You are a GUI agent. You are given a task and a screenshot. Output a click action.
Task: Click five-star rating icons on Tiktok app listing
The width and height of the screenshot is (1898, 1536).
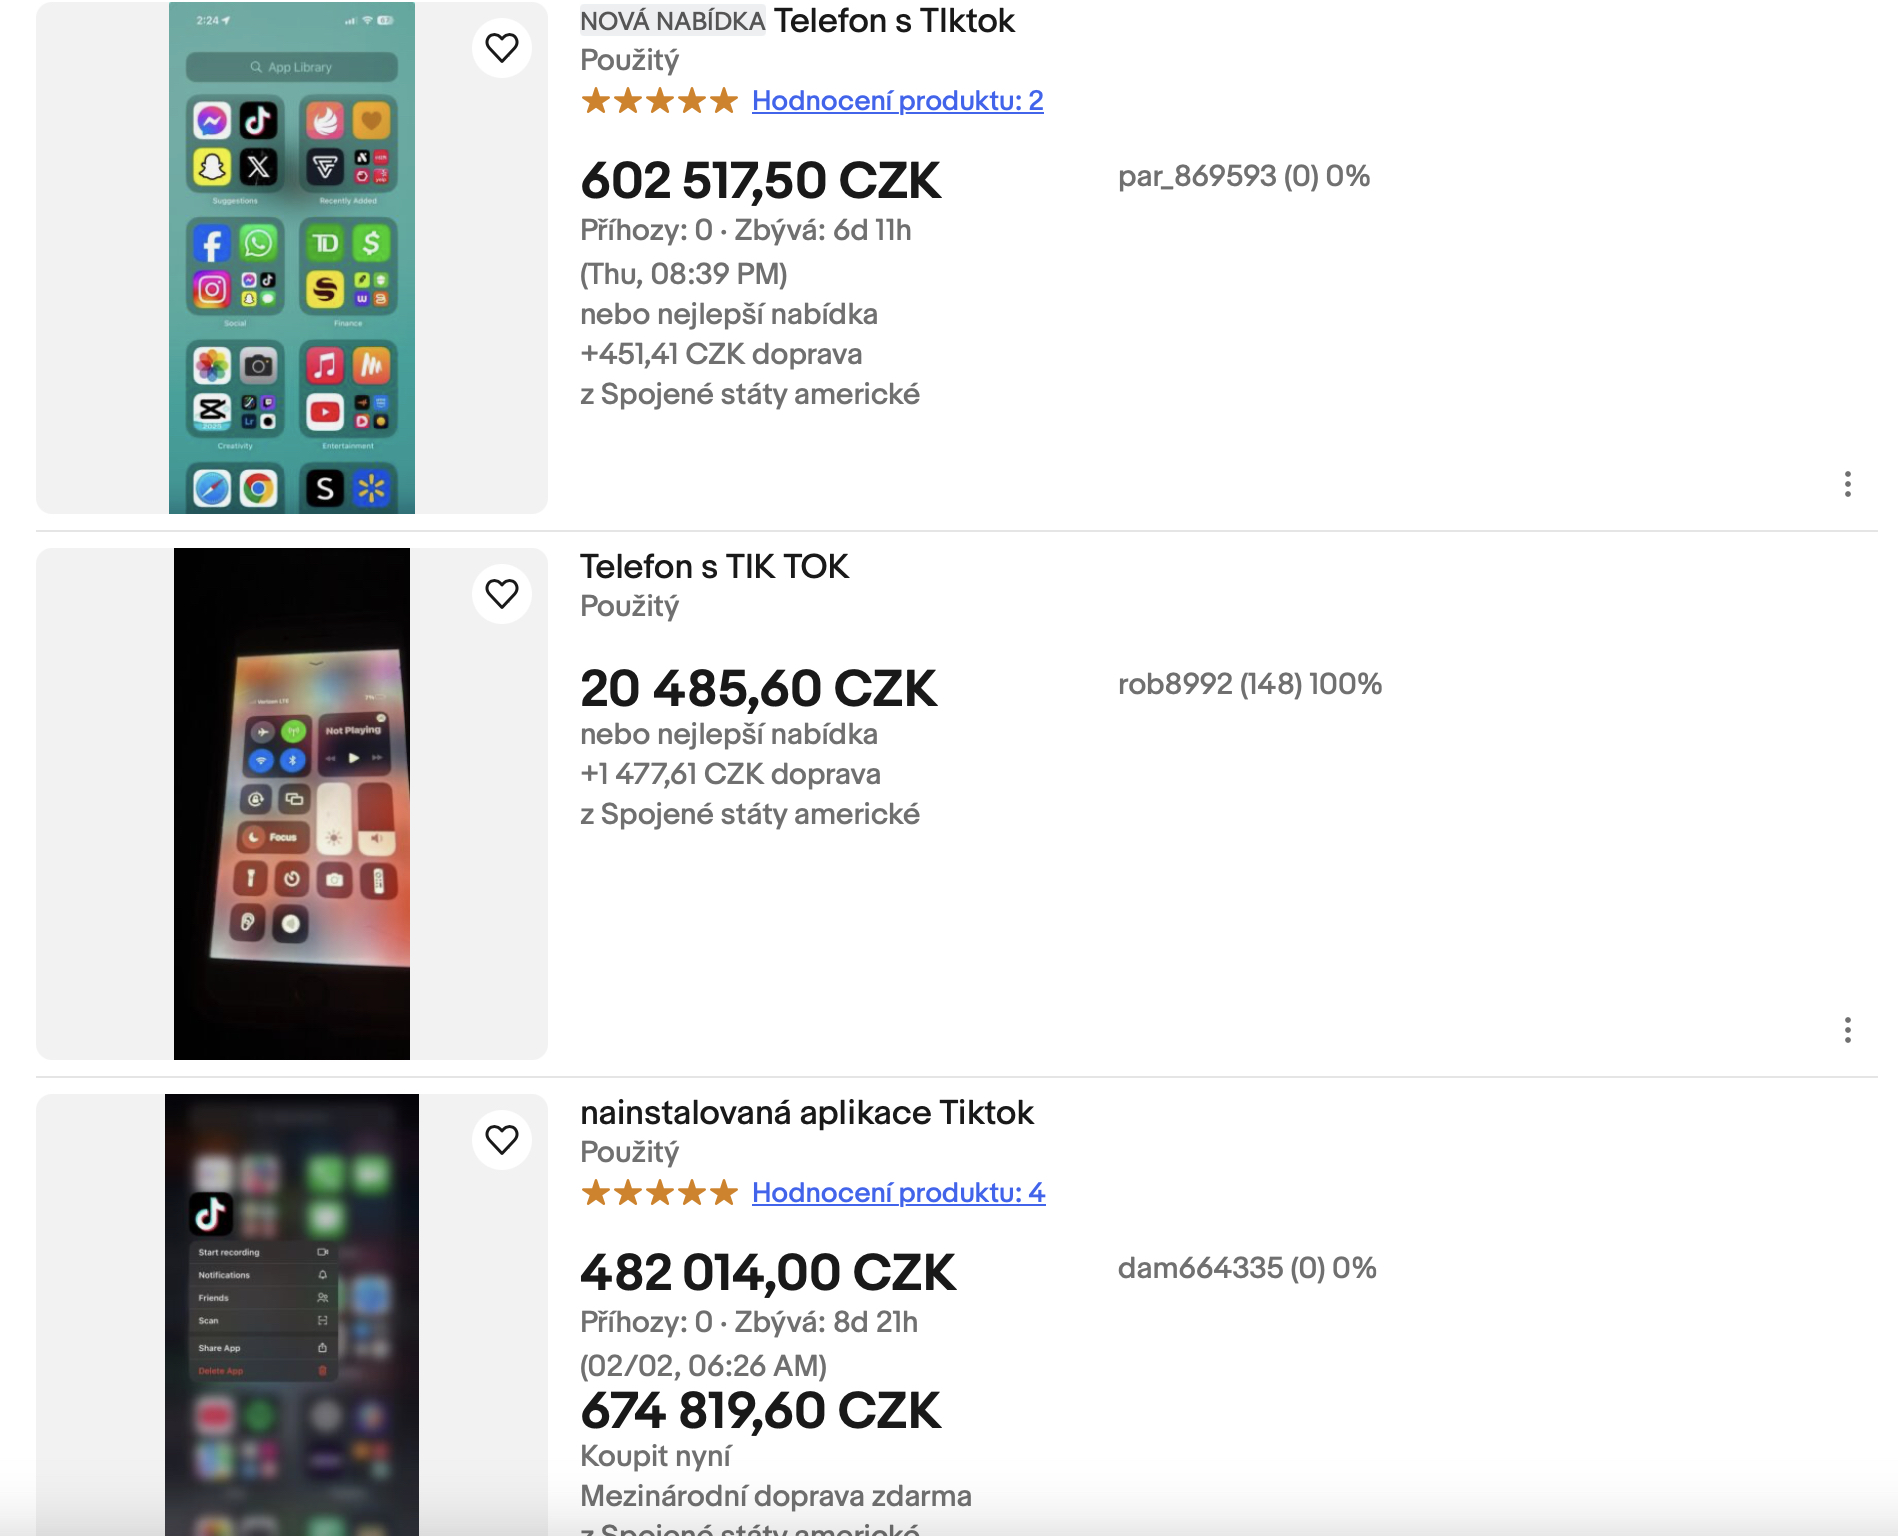click(x=657, y=1192)
